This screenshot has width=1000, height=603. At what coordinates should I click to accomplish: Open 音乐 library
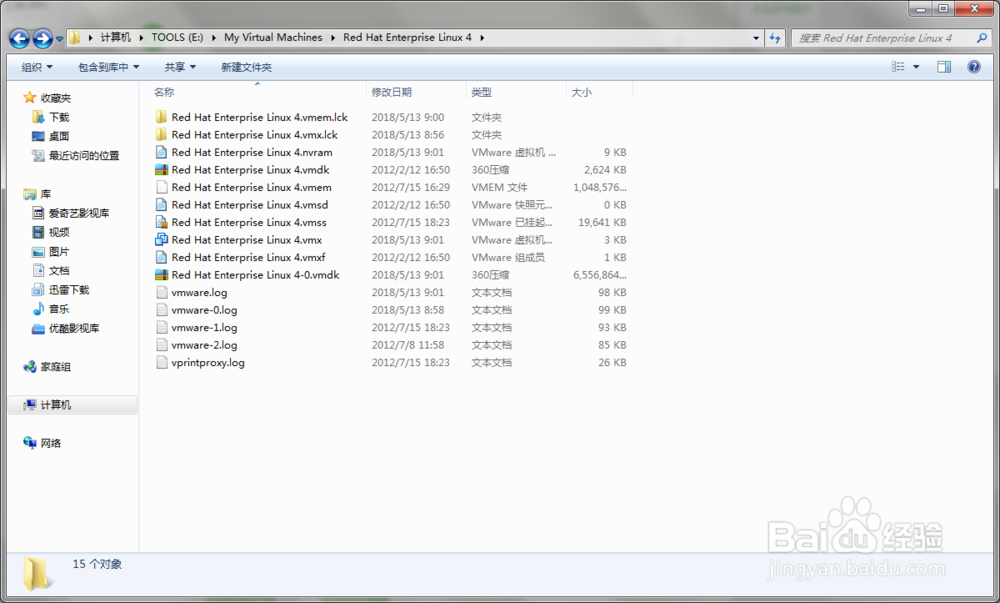59,309
